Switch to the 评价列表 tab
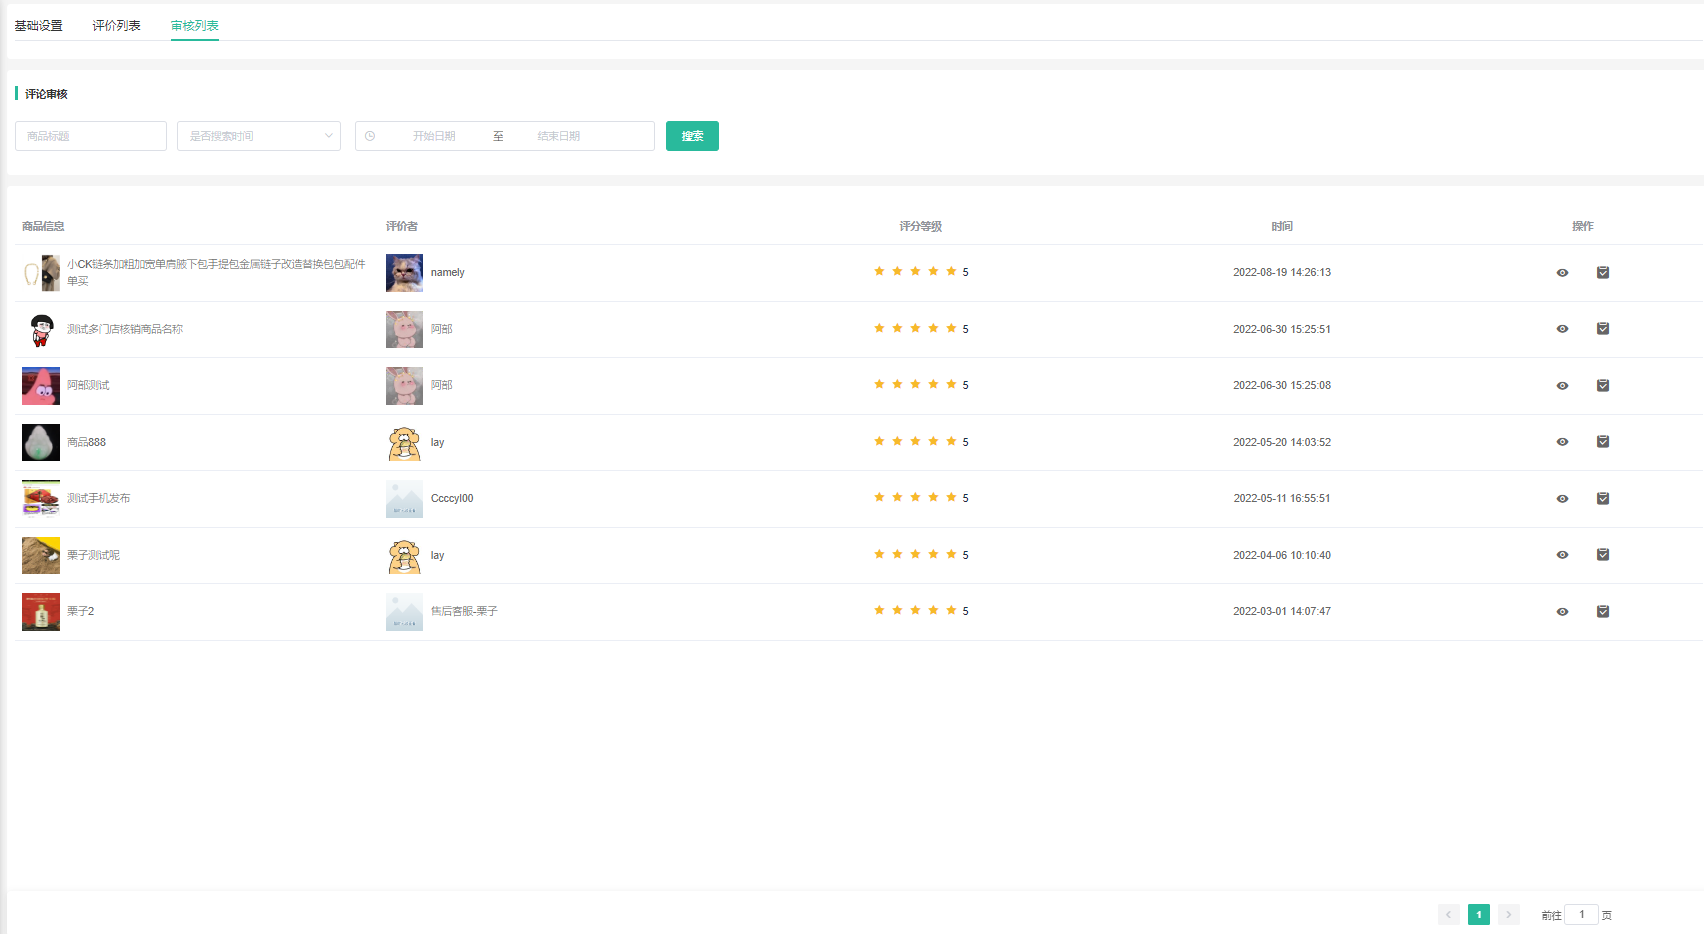 point(116,26)
